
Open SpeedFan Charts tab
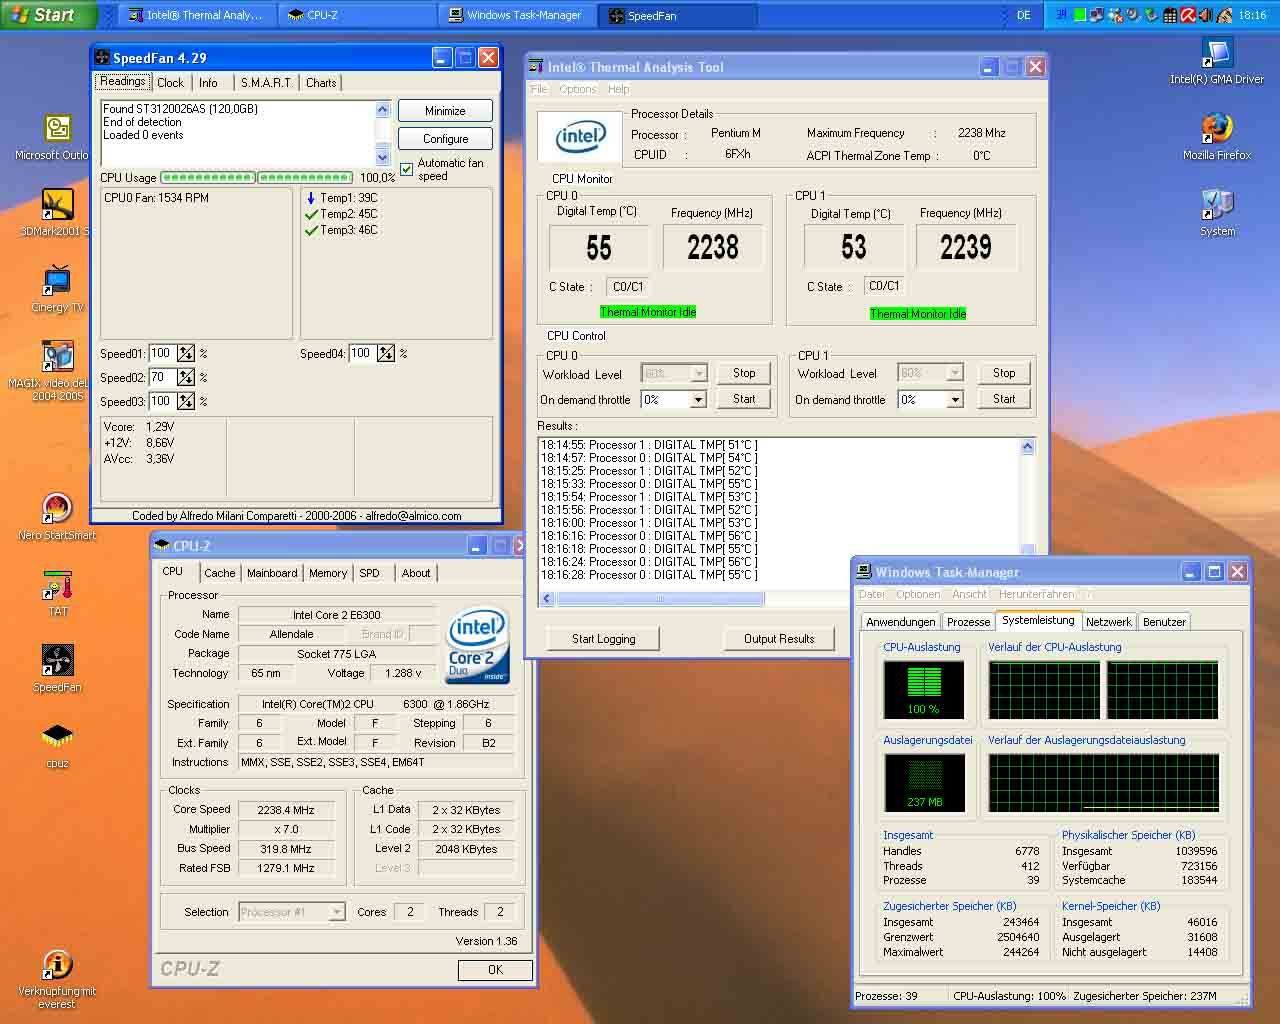[321, 83]
